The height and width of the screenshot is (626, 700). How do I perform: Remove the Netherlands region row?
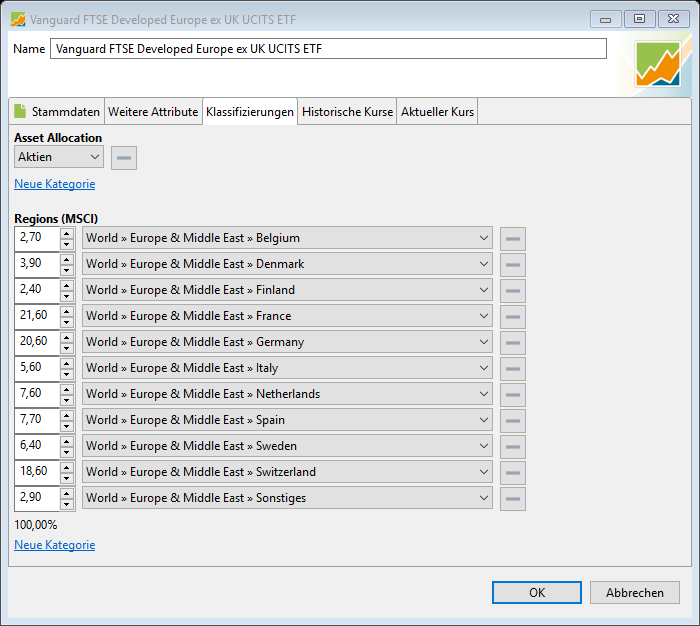point(512,394)
